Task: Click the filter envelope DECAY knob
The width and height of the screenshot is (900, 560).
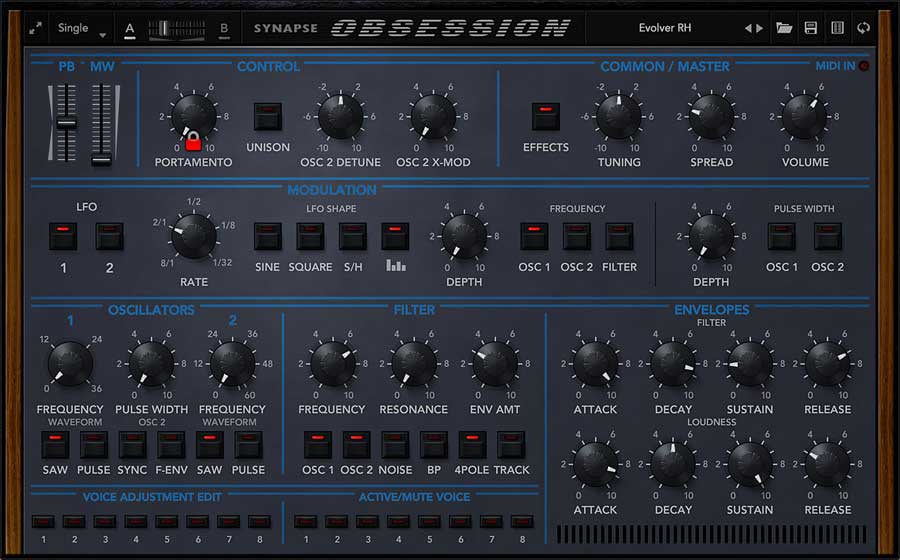Action: pos(673,364)
